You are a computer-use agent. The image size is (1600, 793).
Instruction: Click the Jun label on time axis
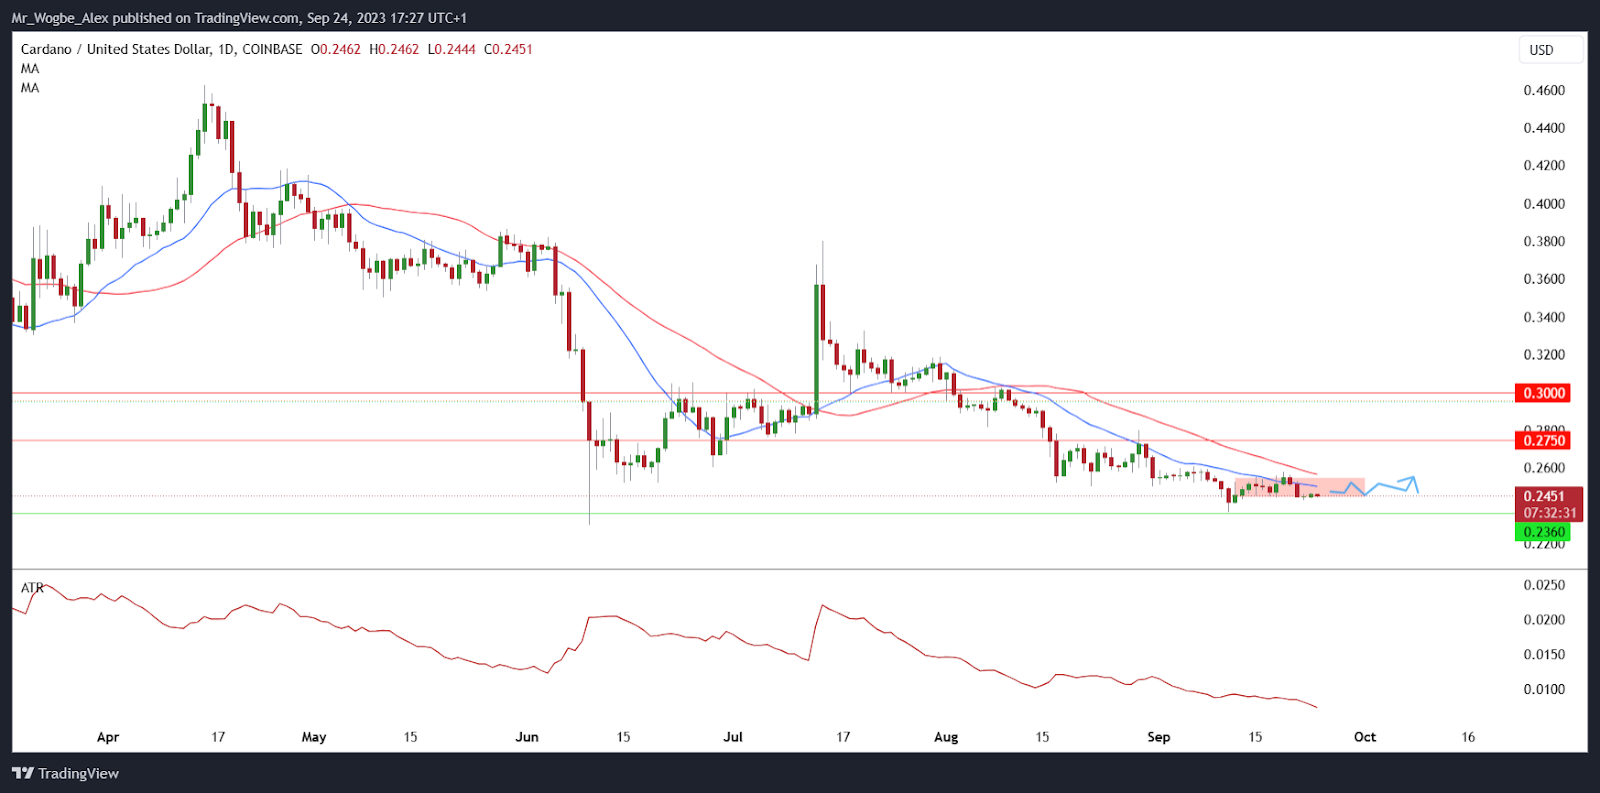click(526, 737)
